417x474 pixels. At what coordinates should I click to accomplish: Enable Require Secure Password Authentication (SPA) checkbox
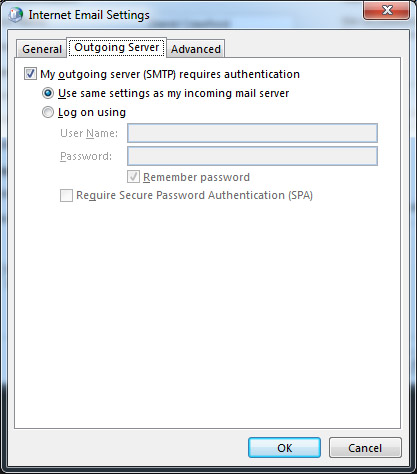click(x=66, y=195)
